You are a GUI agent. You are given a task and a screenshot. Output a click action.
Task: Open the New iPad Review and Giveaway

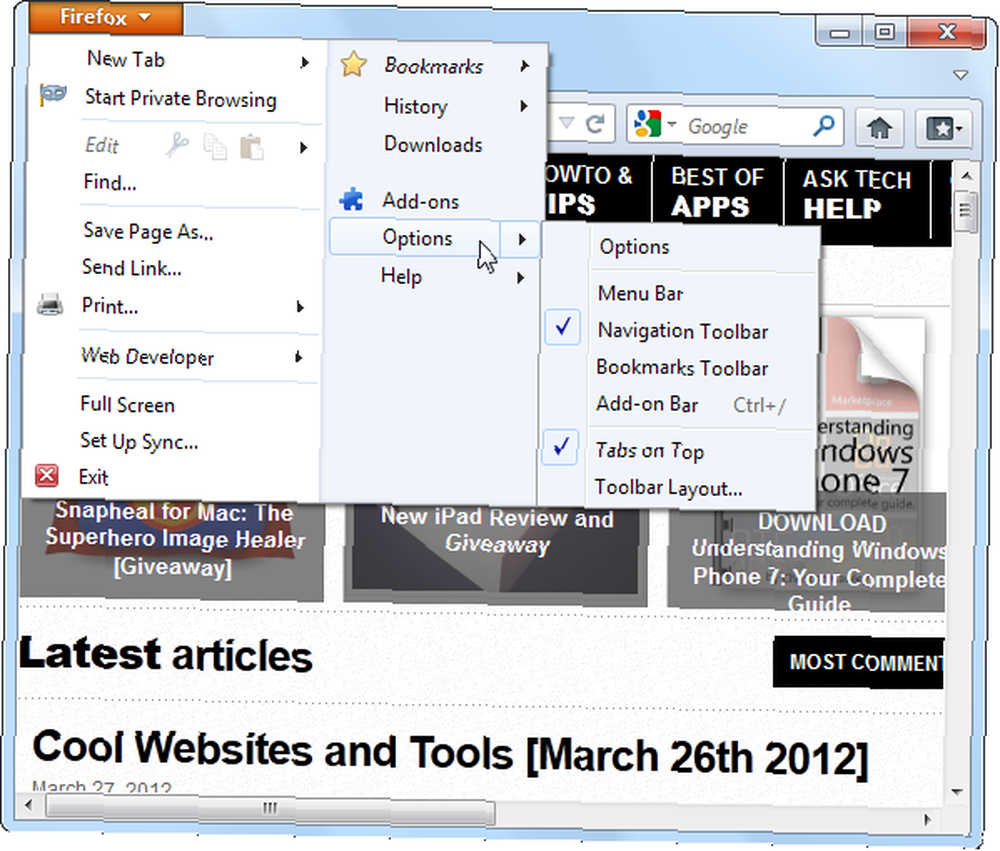496,530
